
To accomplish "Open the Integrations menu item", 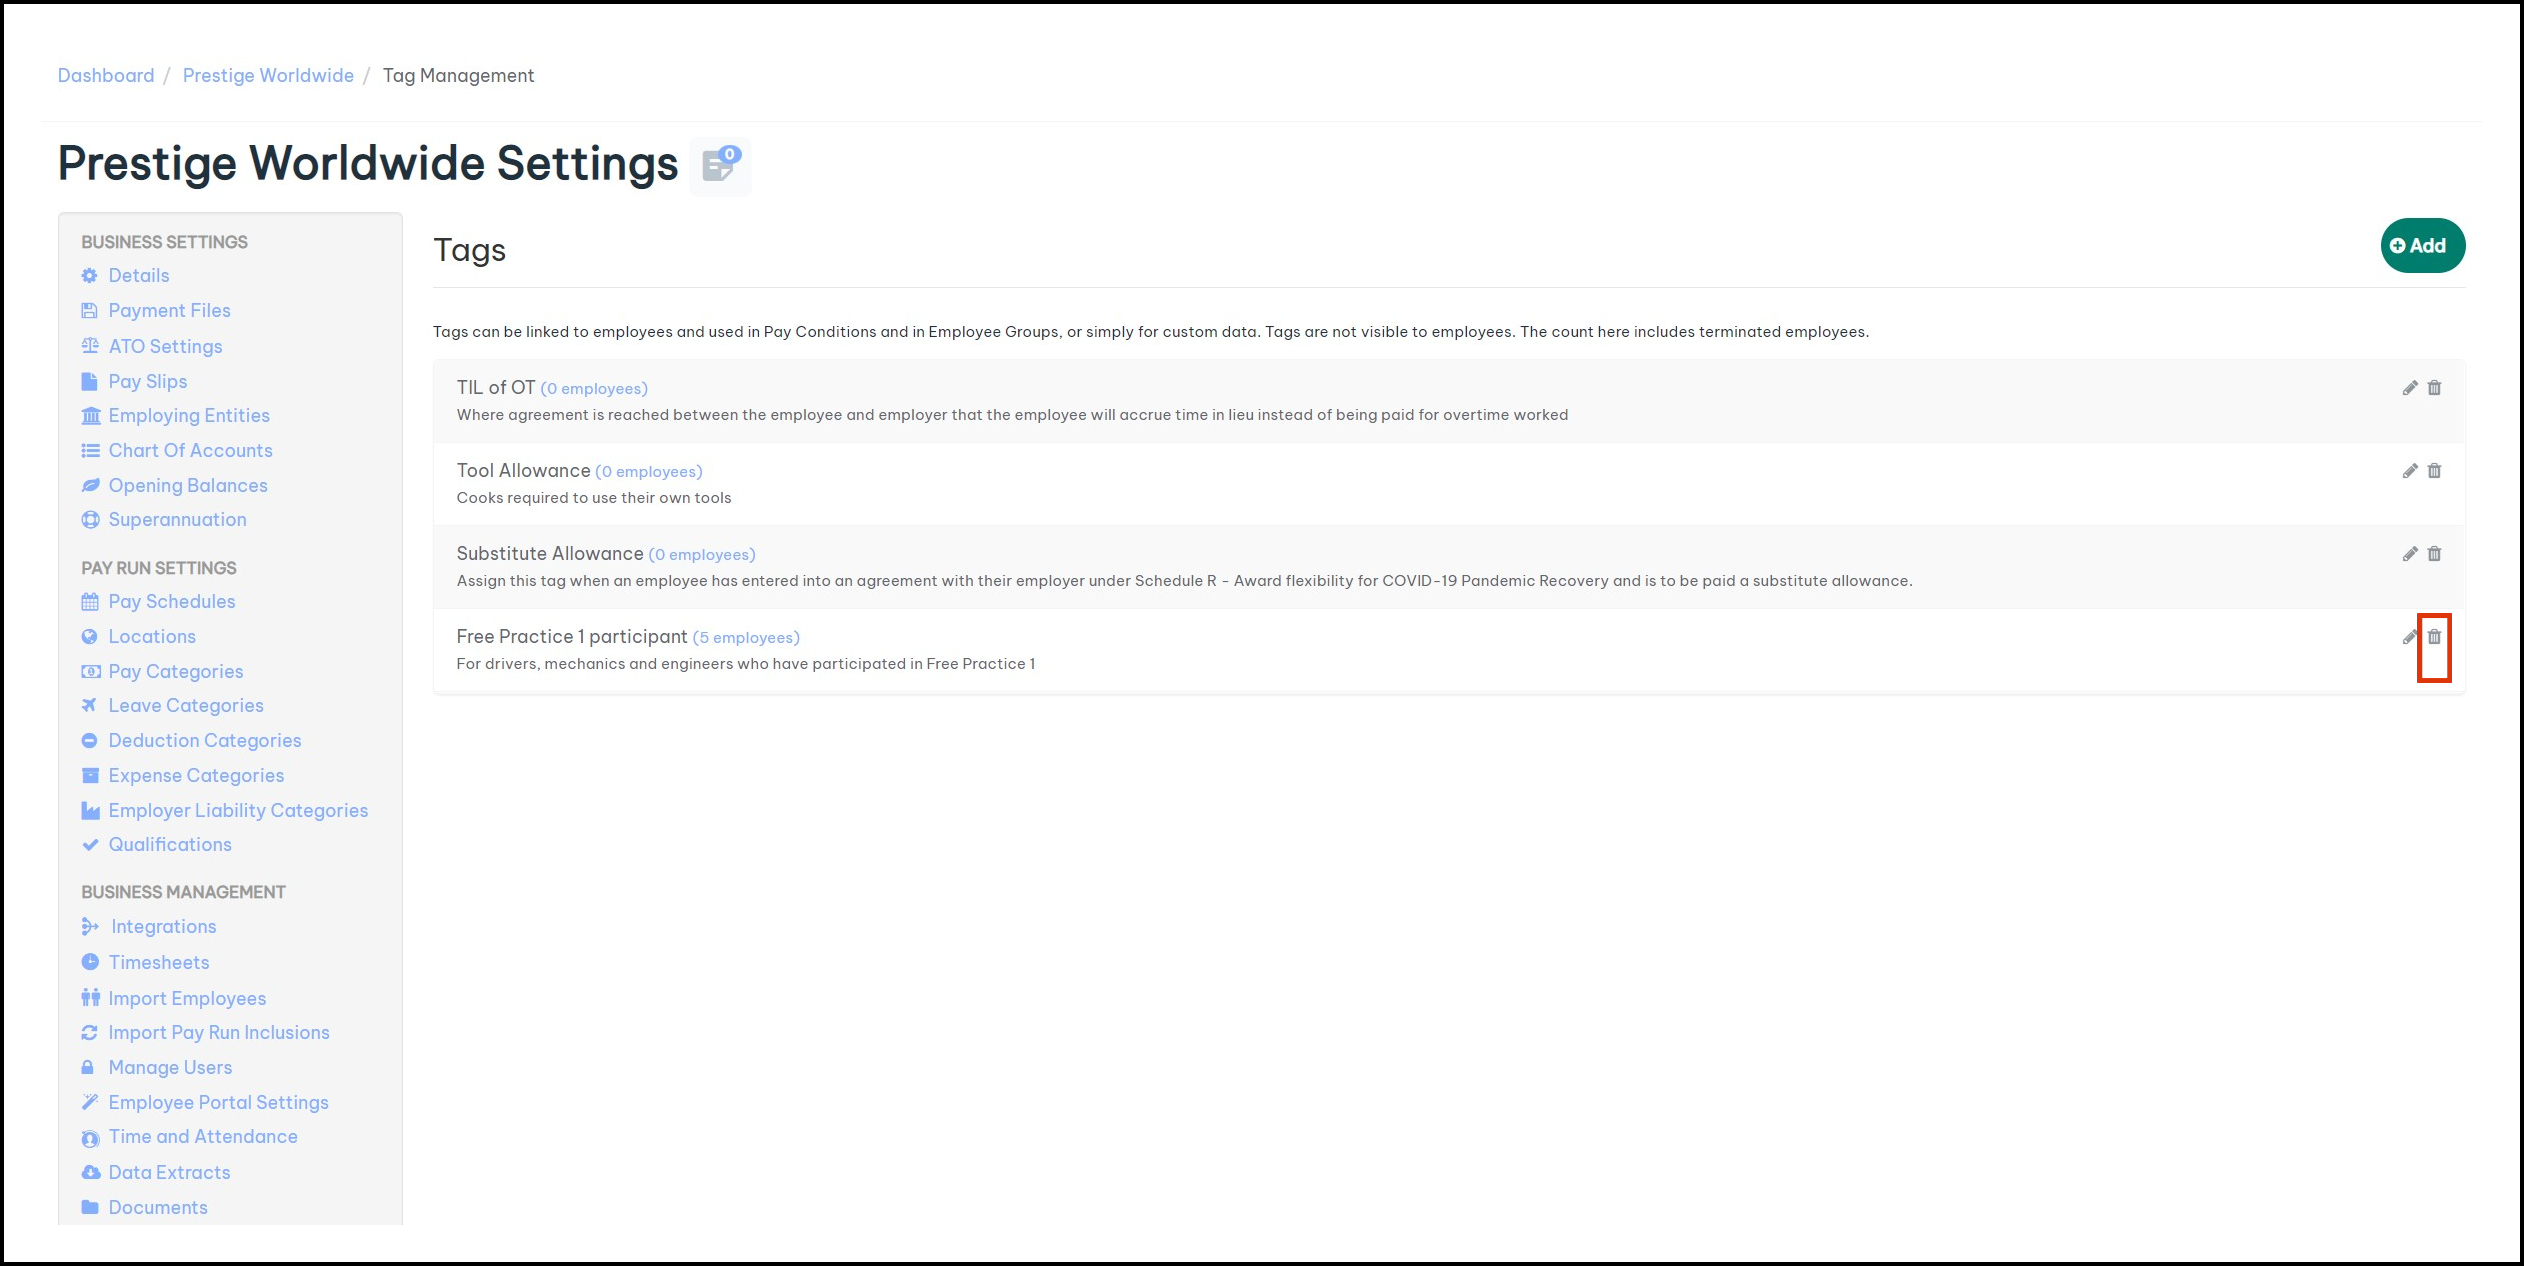I will 163,927.
